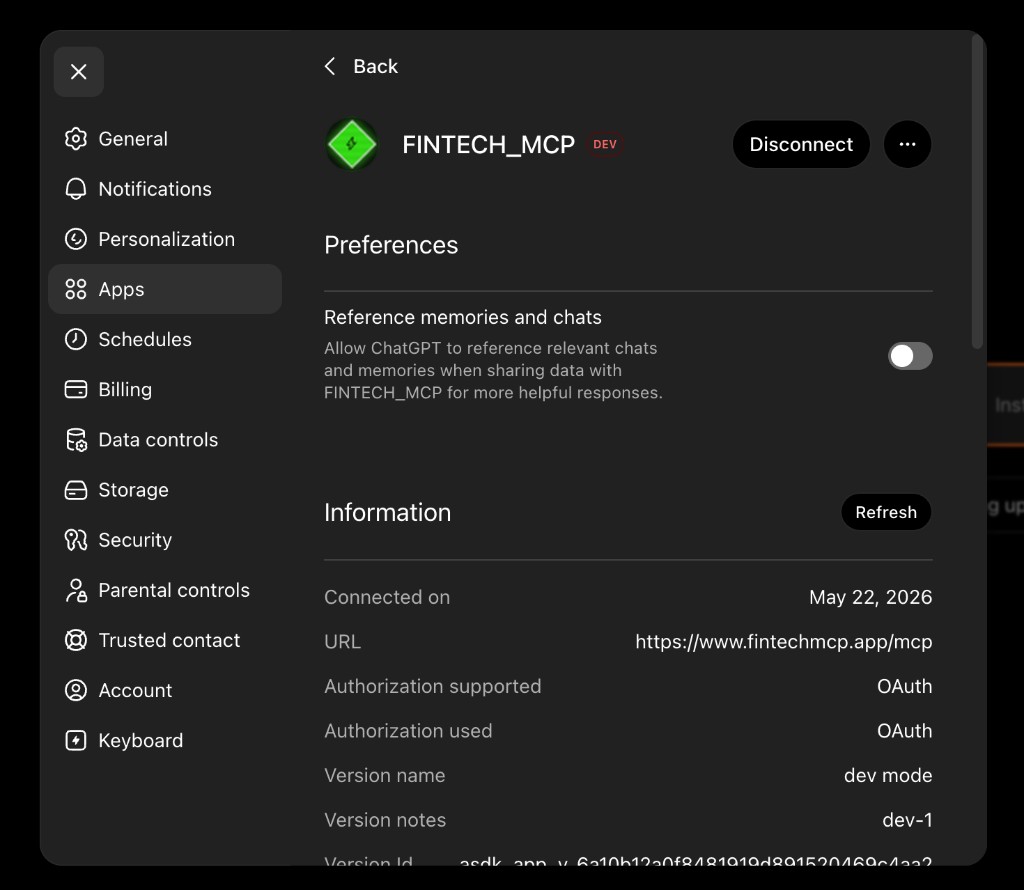Screen dimensions: 1024x890
Task: Click the Parental controls person icon
Action: point(76,590)
